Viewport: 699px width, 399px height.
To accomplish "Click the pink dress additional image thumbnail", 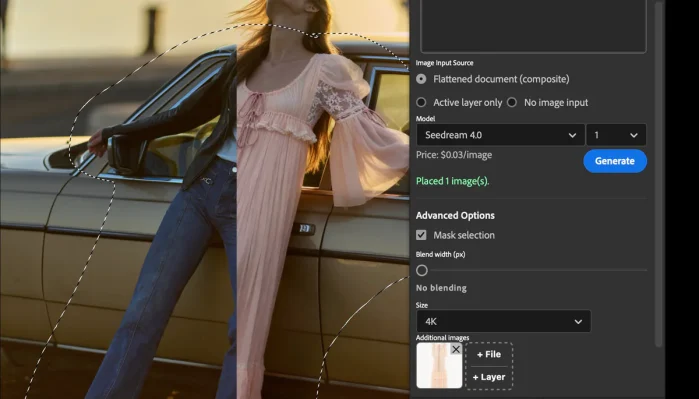I will click(x=438, y=366).
